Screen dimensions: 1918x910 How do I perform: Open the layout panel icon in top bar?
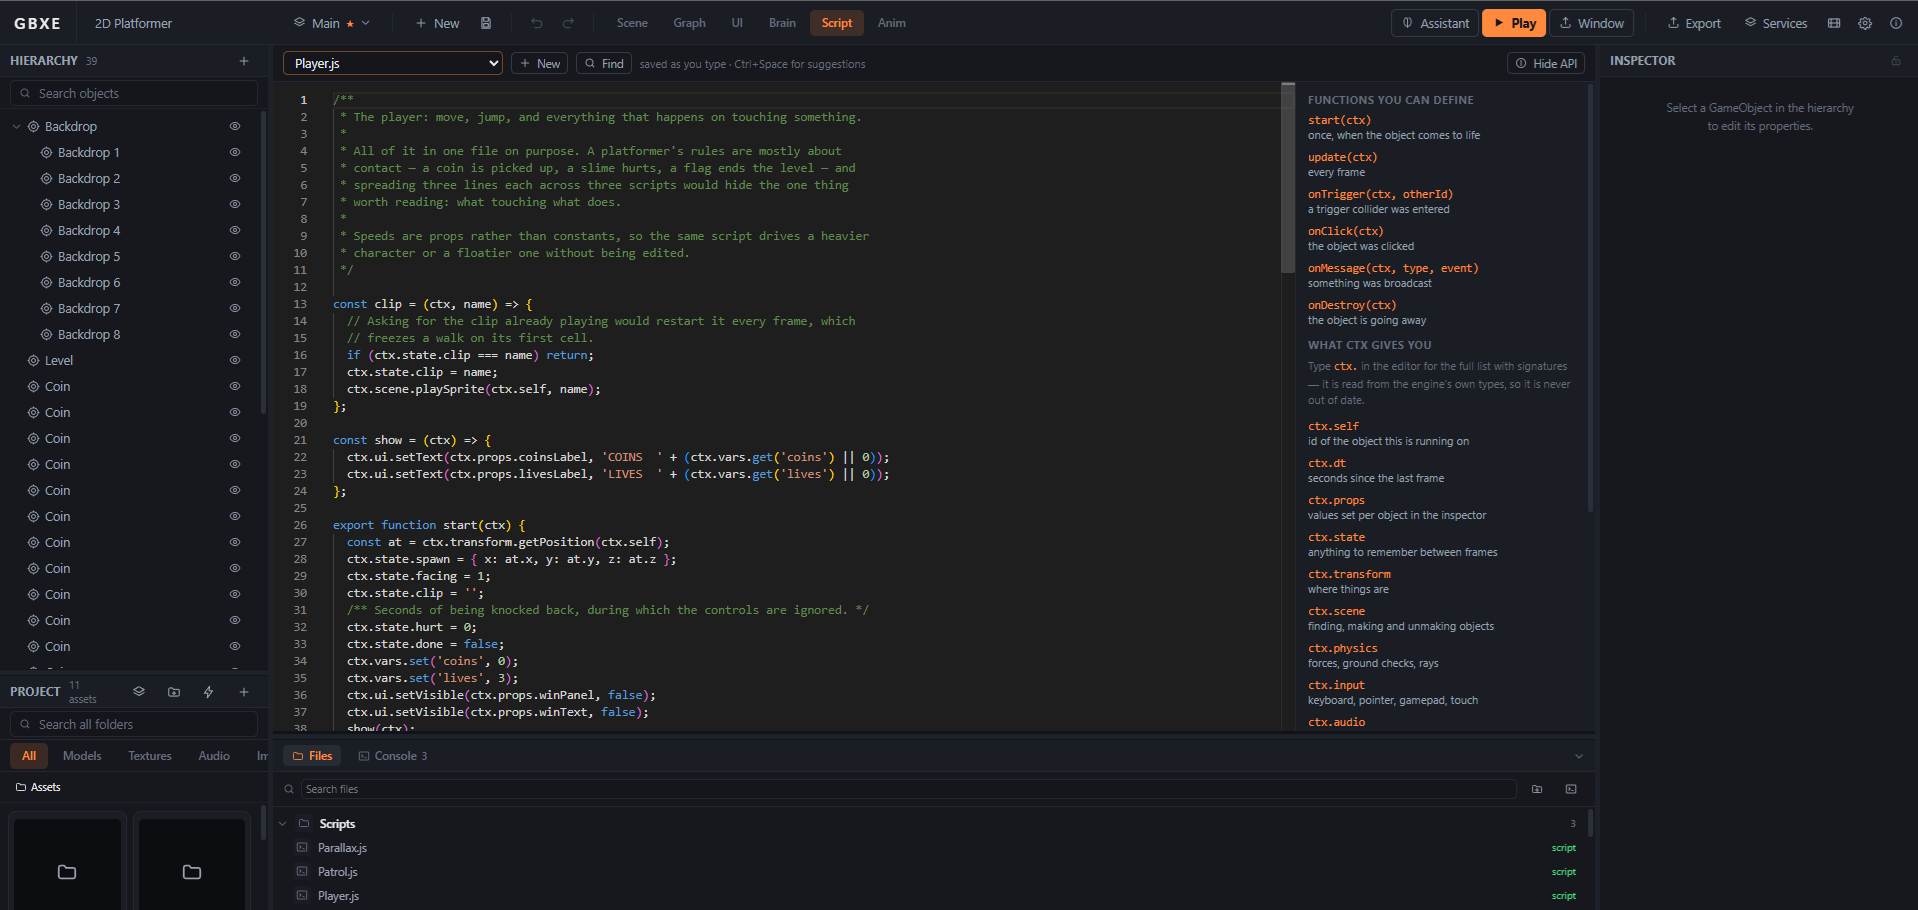(x=1834, y=23)
